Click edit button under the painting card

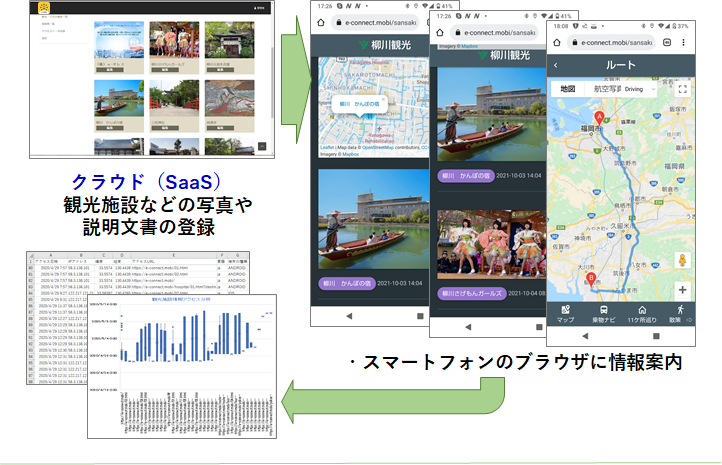click(220, 128)
